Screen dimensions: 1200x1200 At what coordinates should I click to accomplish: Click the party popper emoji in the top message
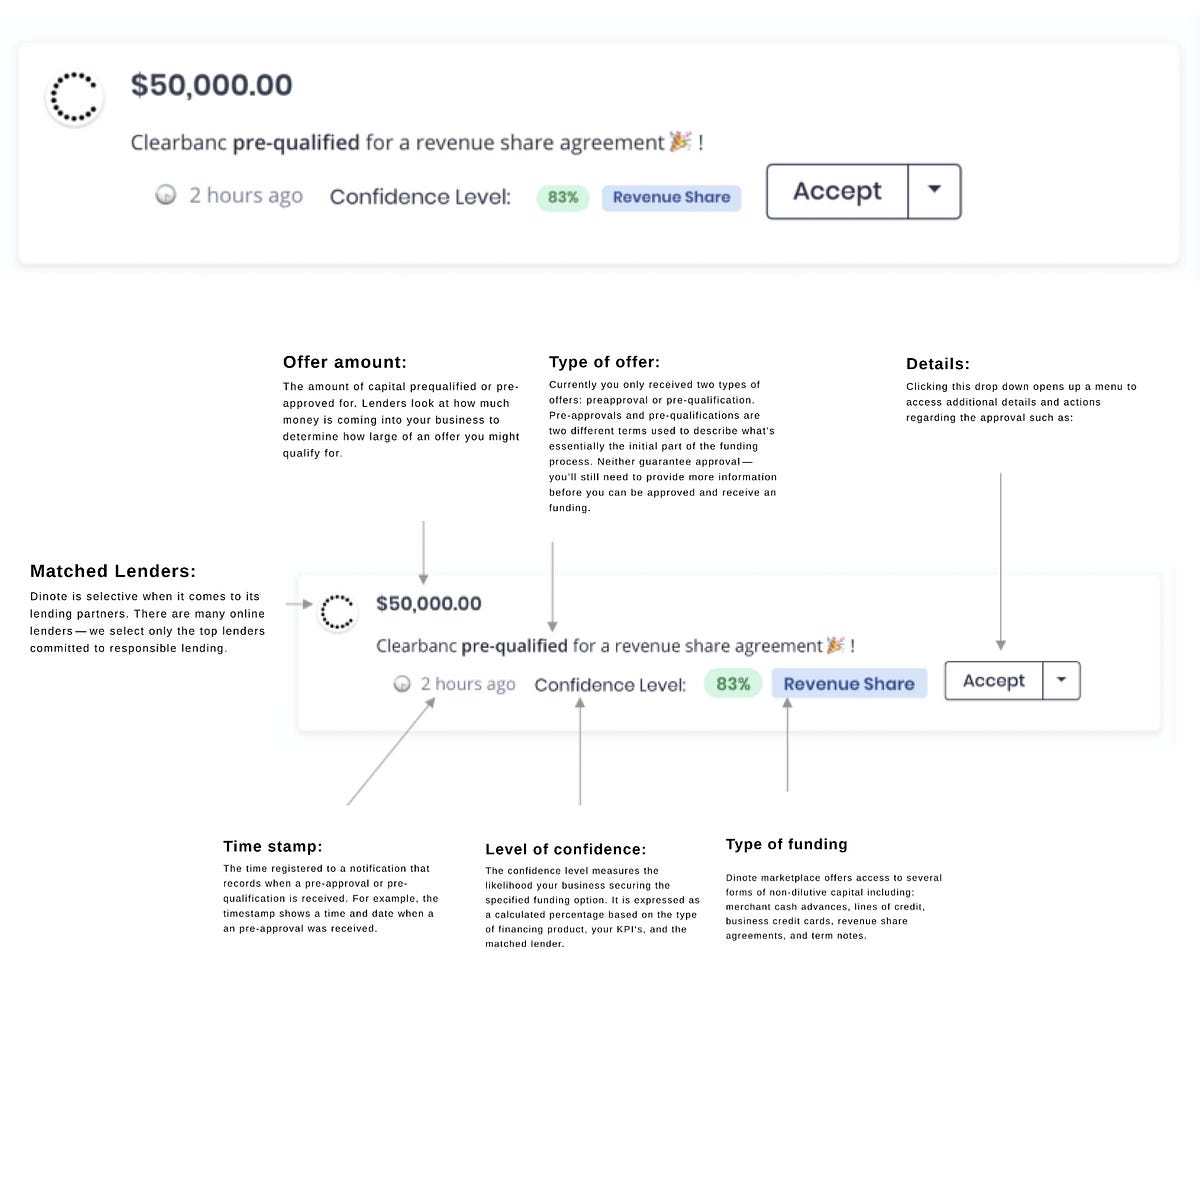679,141
